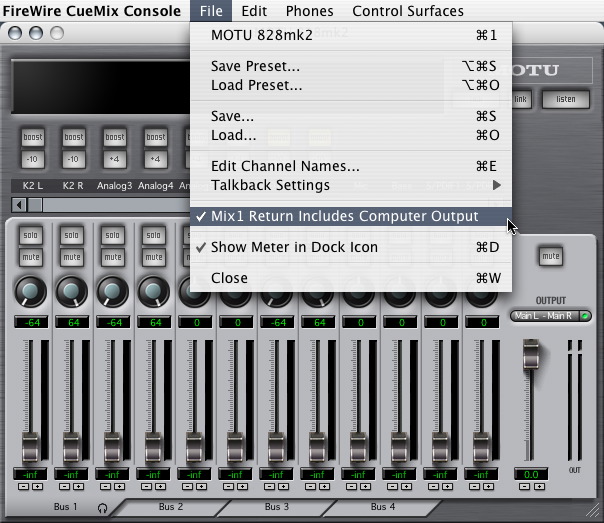This screenshot has height=523, width=604.
Task: Choose Load... from File menu
Action: pyautogui.click(x=351, y=135)
